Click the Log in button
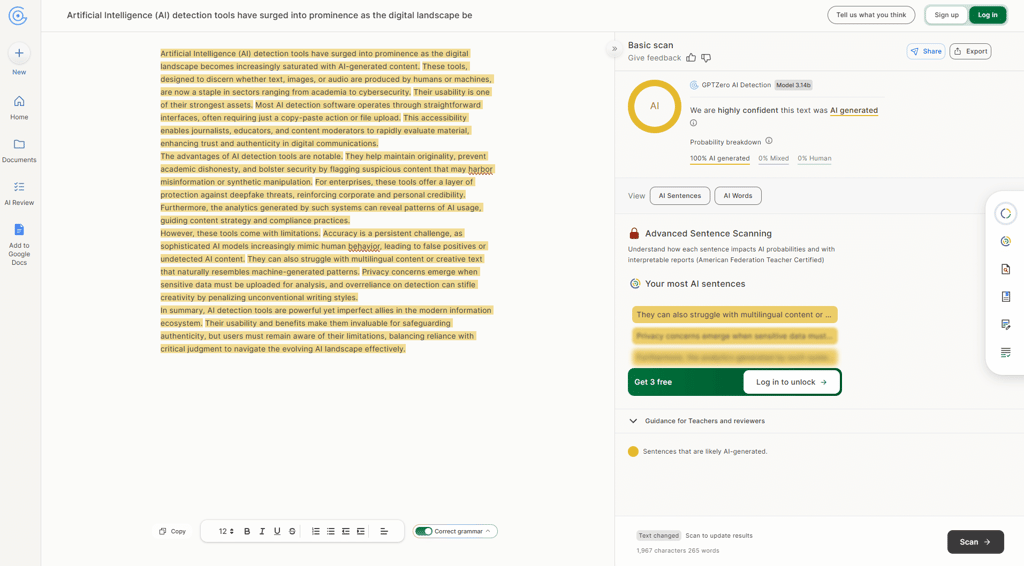The image size is (1024, 566). coord(987,15)
